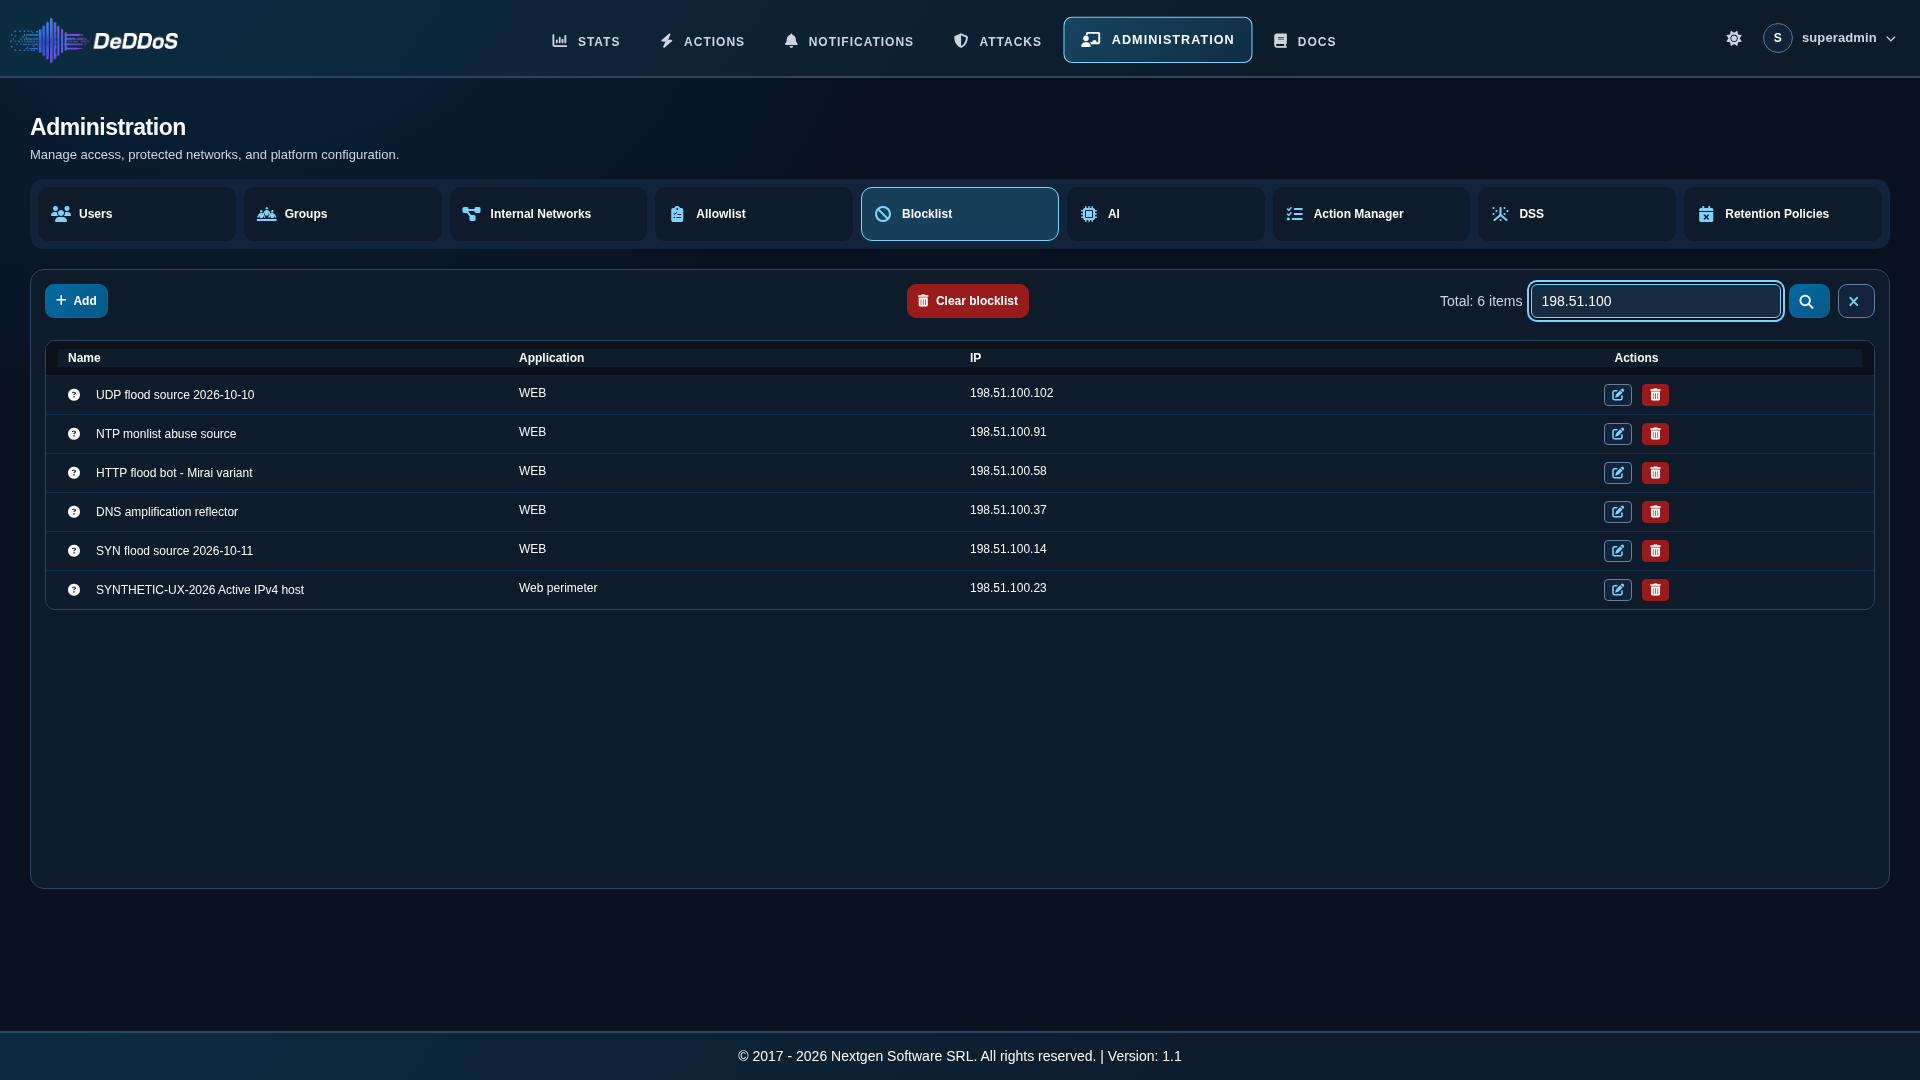The width and height of the screenshot is (1920, 1080).
Task: Open the theme toggle sun icon
Action: 1734,38
